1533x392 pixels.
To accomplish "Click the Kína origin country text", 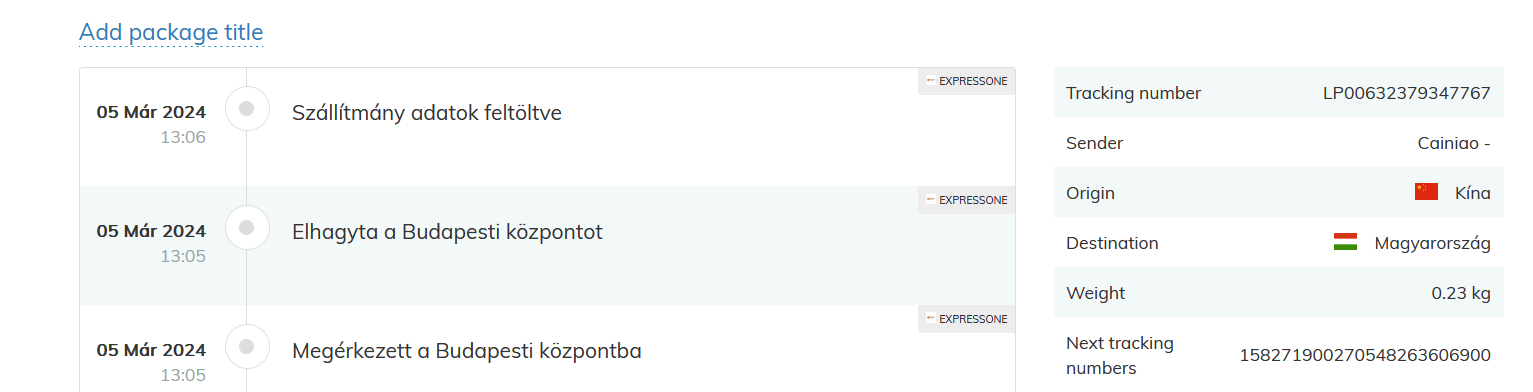I will [1473, 193].
